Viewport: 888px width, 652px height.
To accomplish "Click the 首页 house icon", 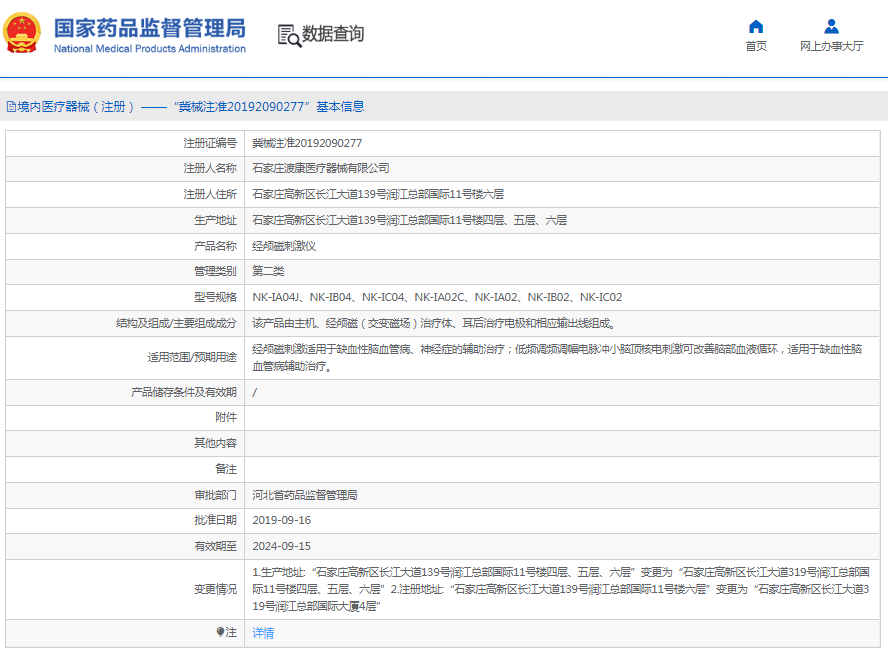I will coord(756,26).
